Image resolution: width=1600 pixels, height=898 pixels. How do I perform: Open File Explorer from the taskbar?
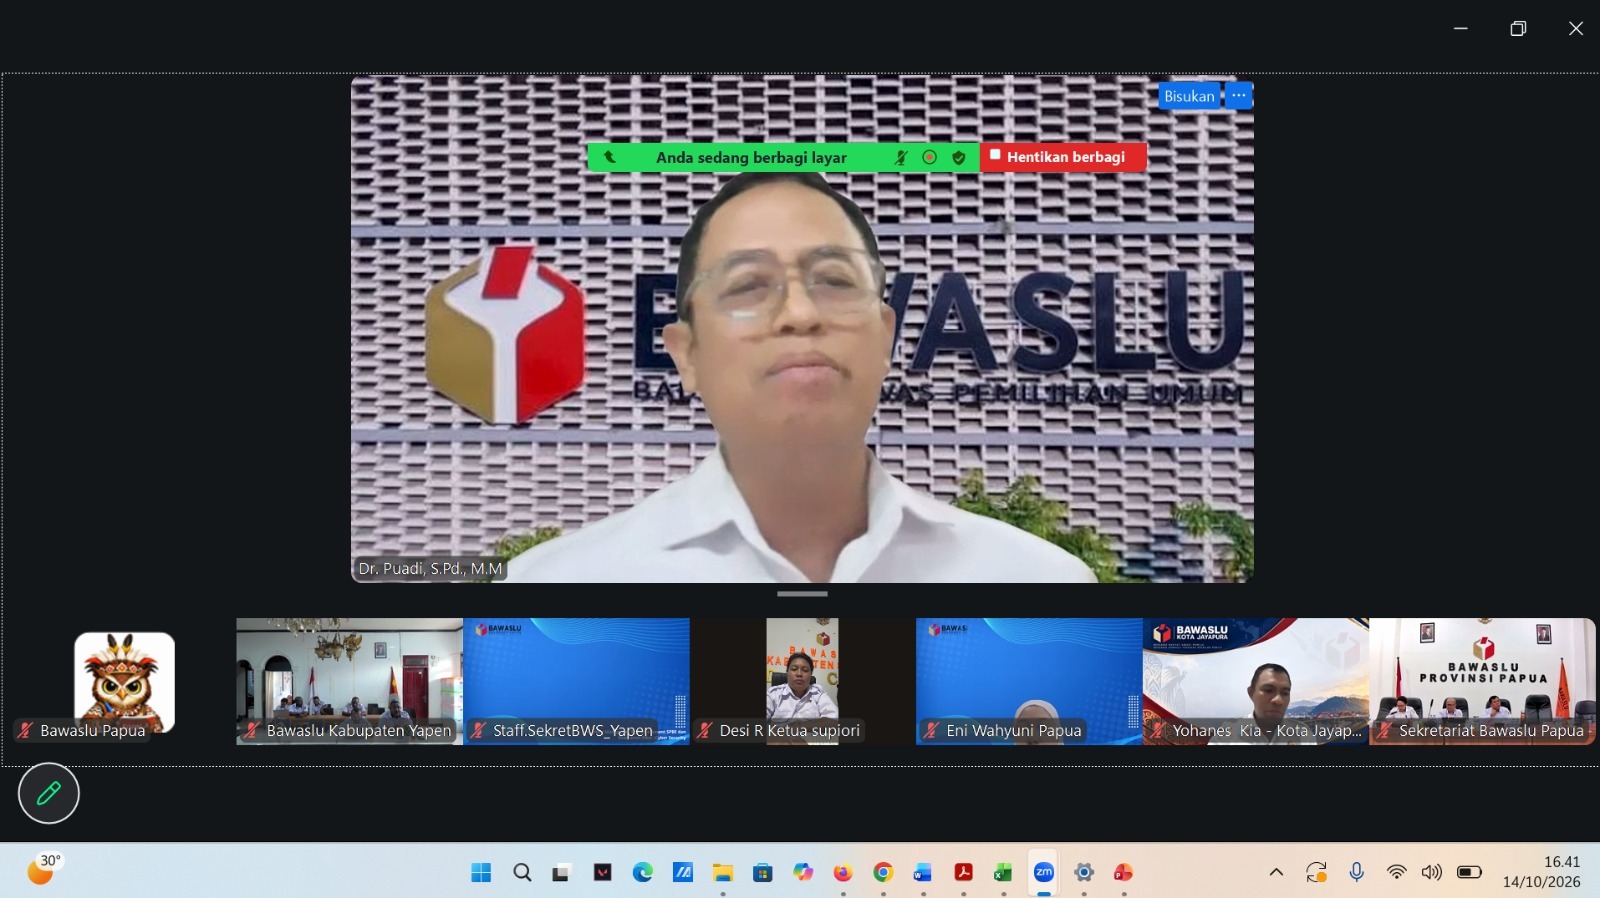[722, 872]
